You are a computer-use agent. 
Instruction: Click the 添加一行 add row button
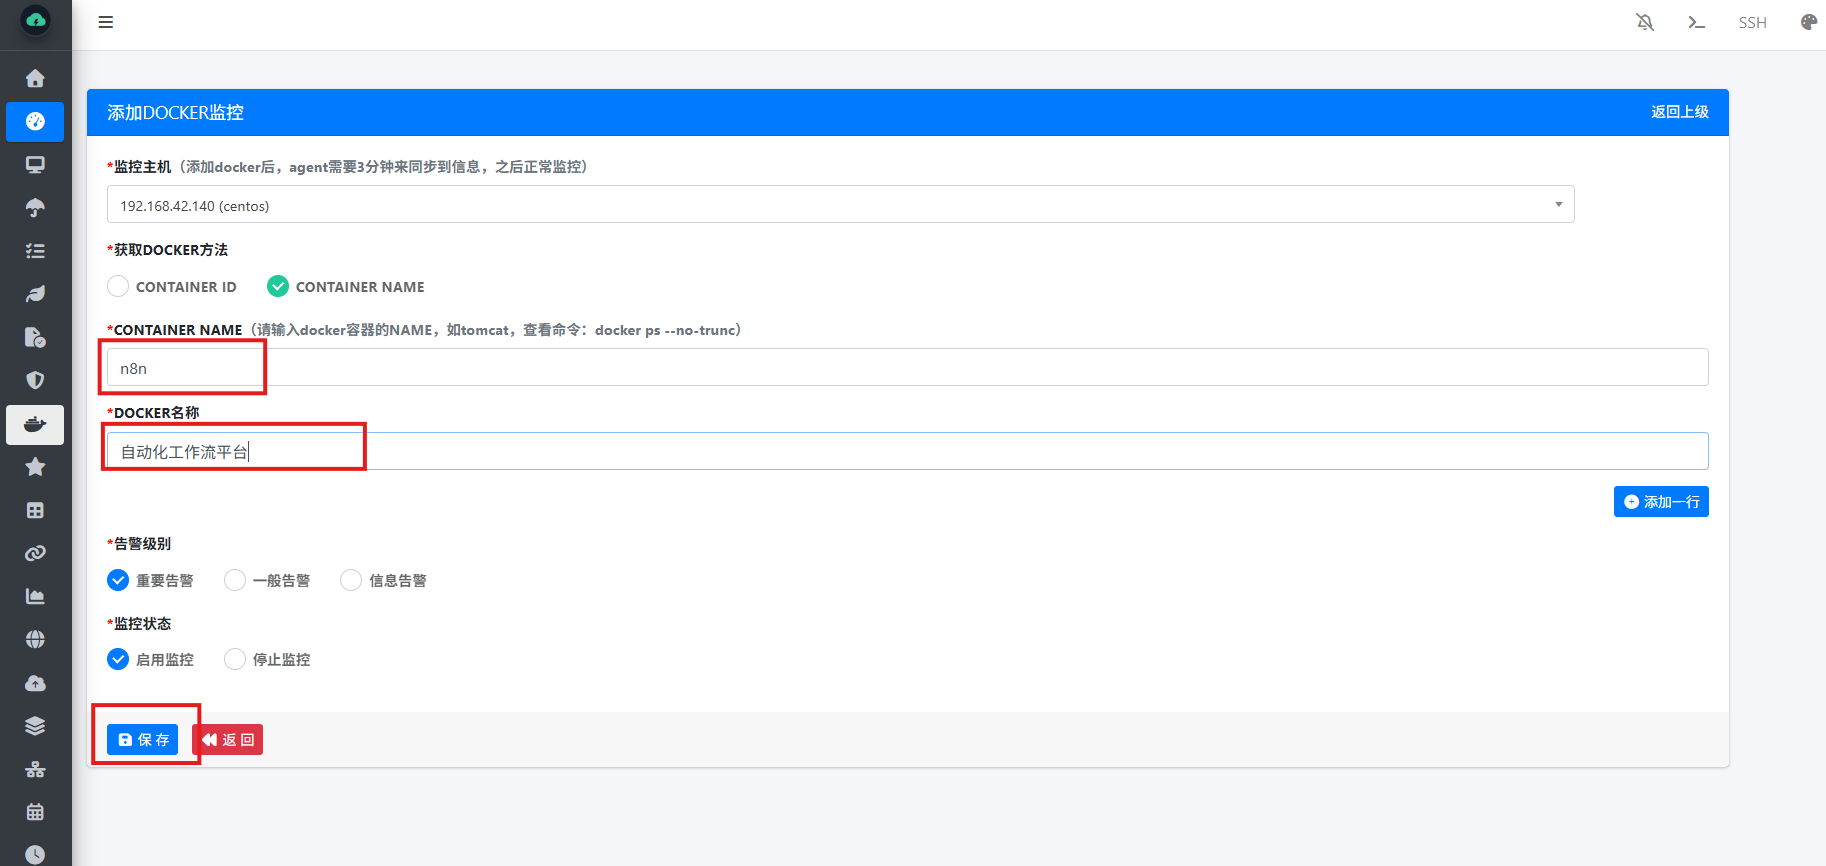click(x=1660, y=502)
